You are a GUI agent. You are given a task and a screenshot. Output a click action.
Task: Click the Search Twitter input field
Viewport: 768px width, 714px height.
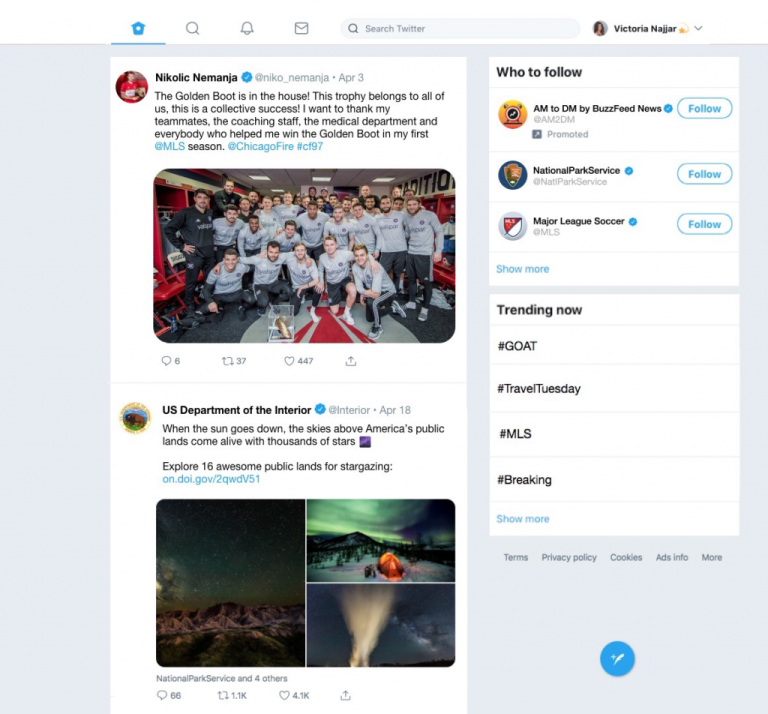460,28
